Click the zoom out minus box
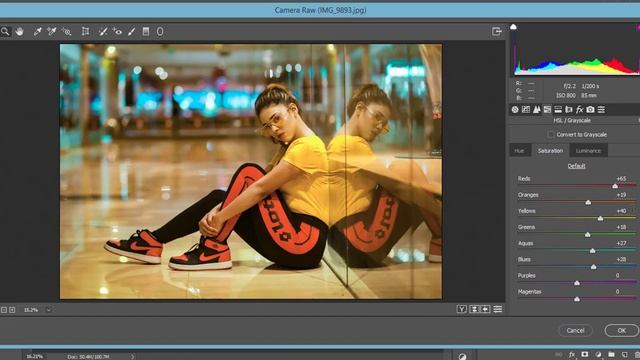This screenshot has height=360, width=640. click(4, 310)
